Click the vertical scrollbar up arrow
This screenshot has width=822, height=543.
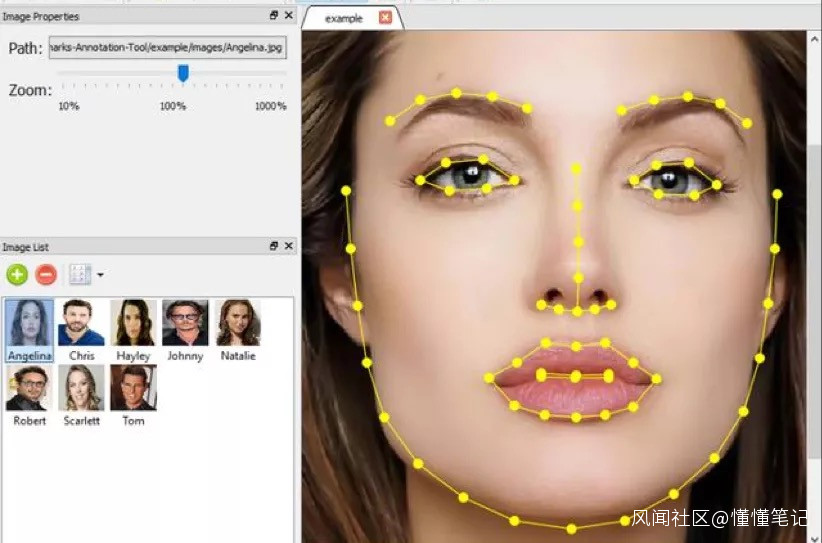(x=814, y=39)
